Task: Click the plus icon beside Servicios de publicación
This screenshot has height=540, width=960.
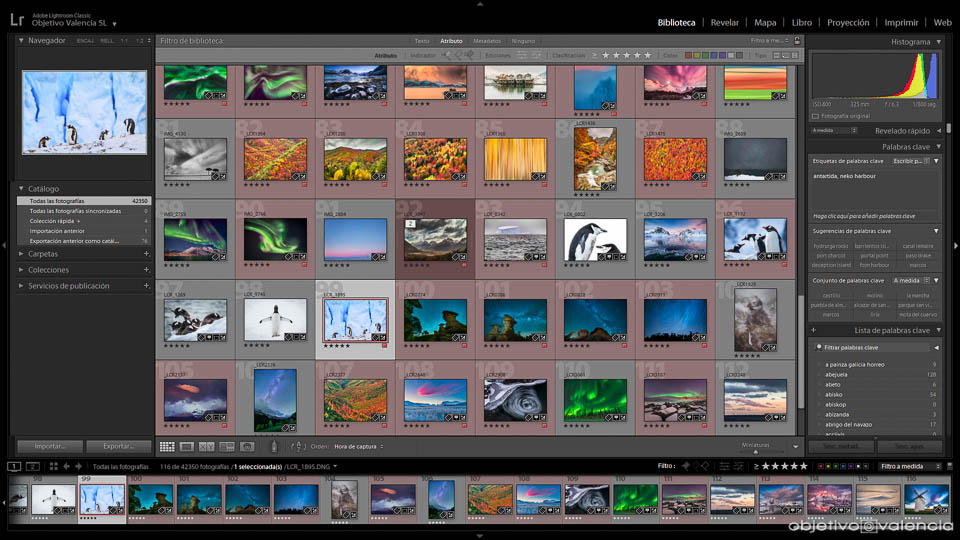Action: click(146, 285)
